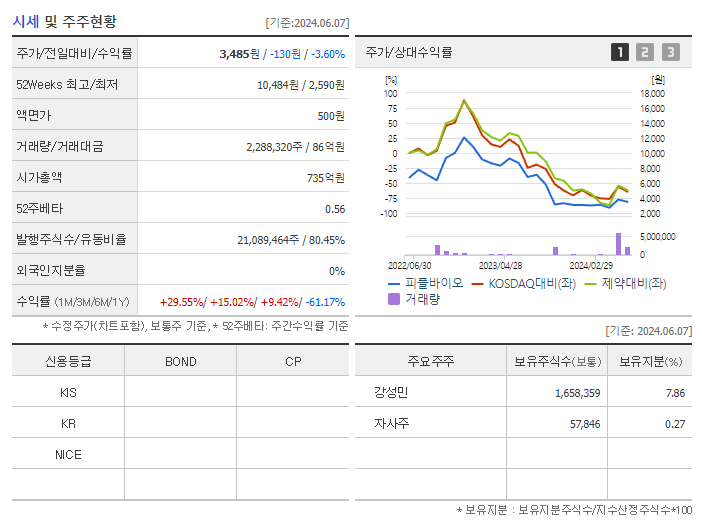Click the 외국인지분율 0% value

point(337,271)
